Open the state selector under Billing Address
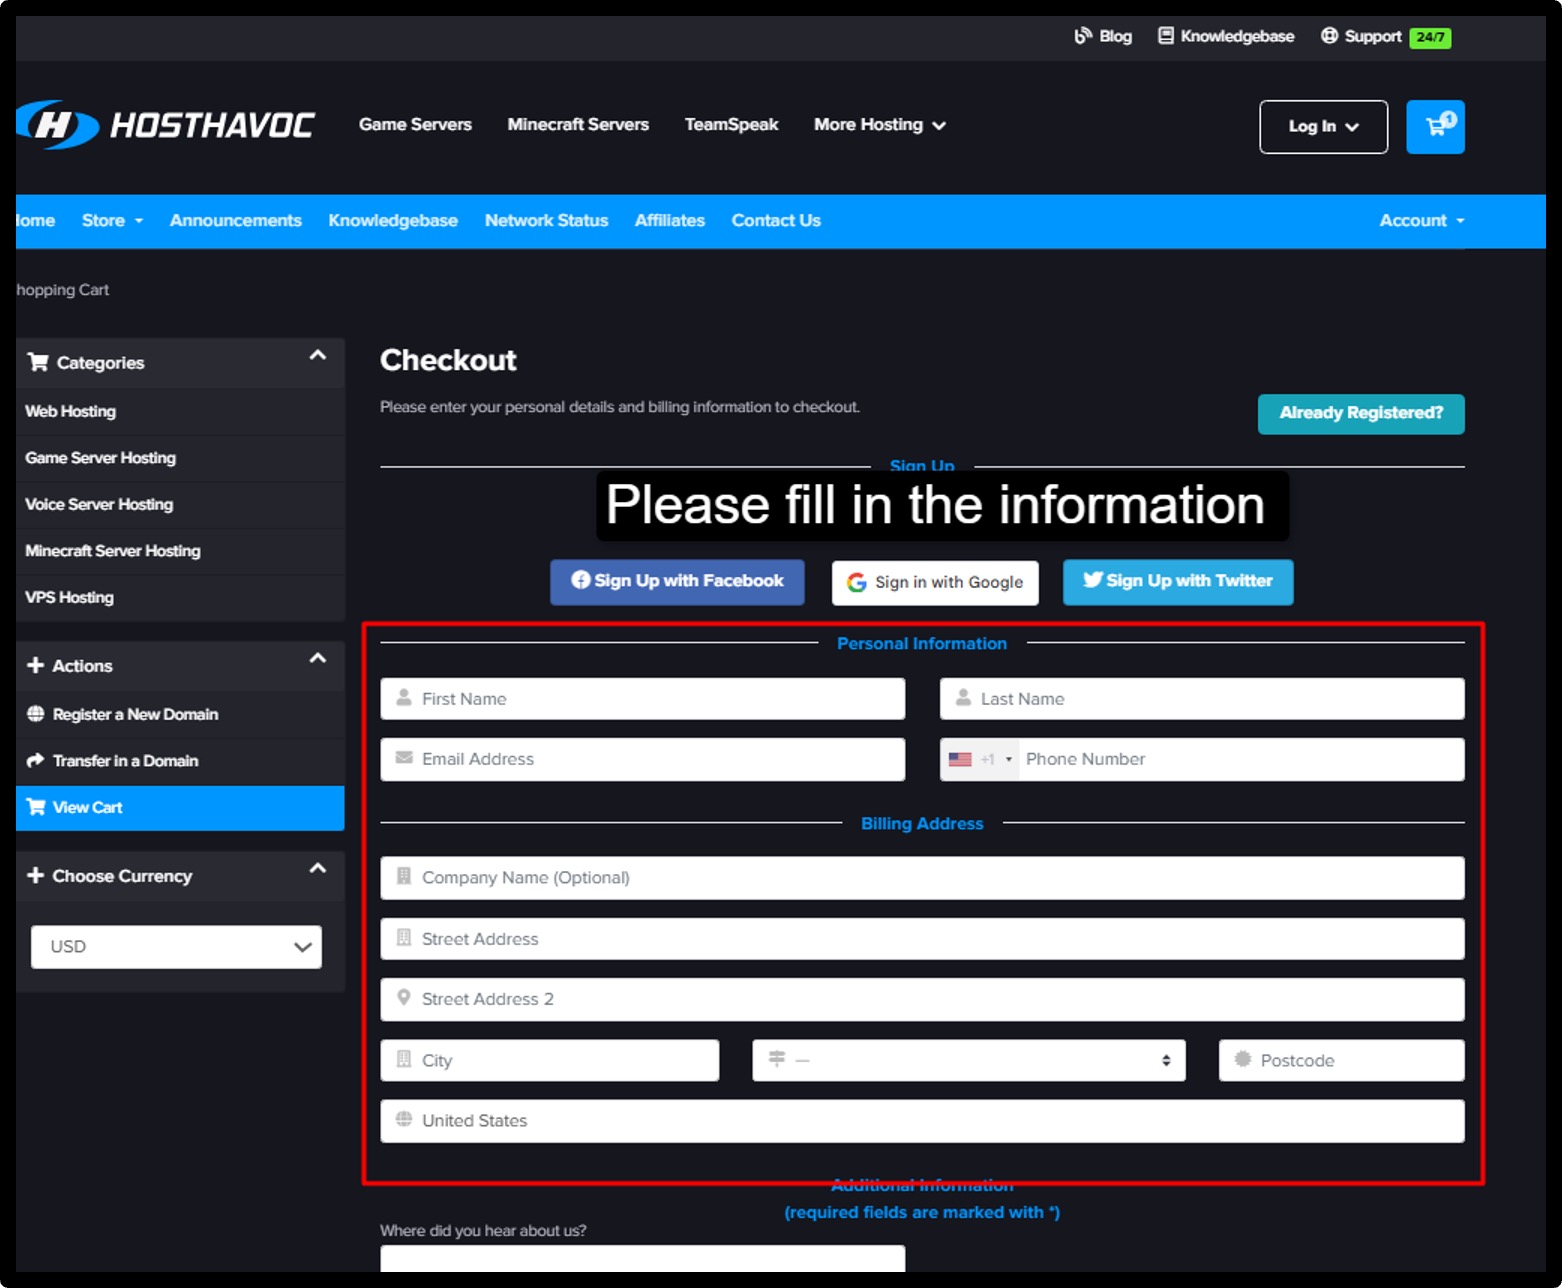Screen dimensions: 1562x1288 tap(967, 1060)
